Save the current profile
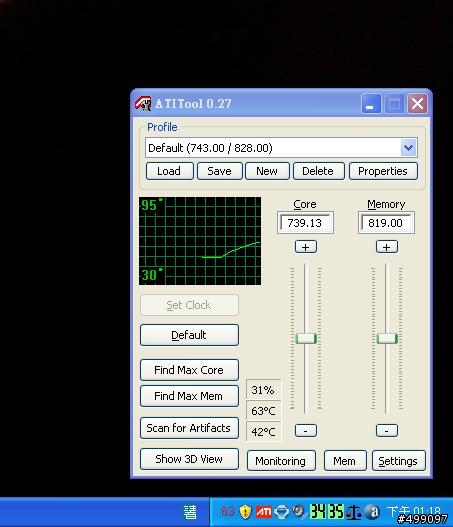This screenshot has width=453, height=527. click(x=219, y=171)
